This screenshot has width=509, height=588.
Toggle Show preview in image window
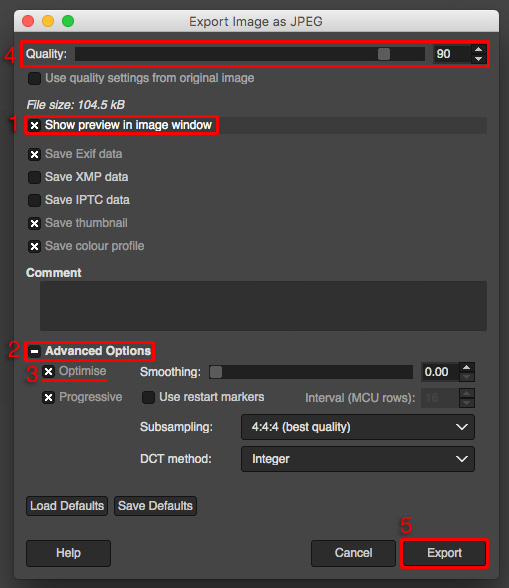tap(35, 125)
